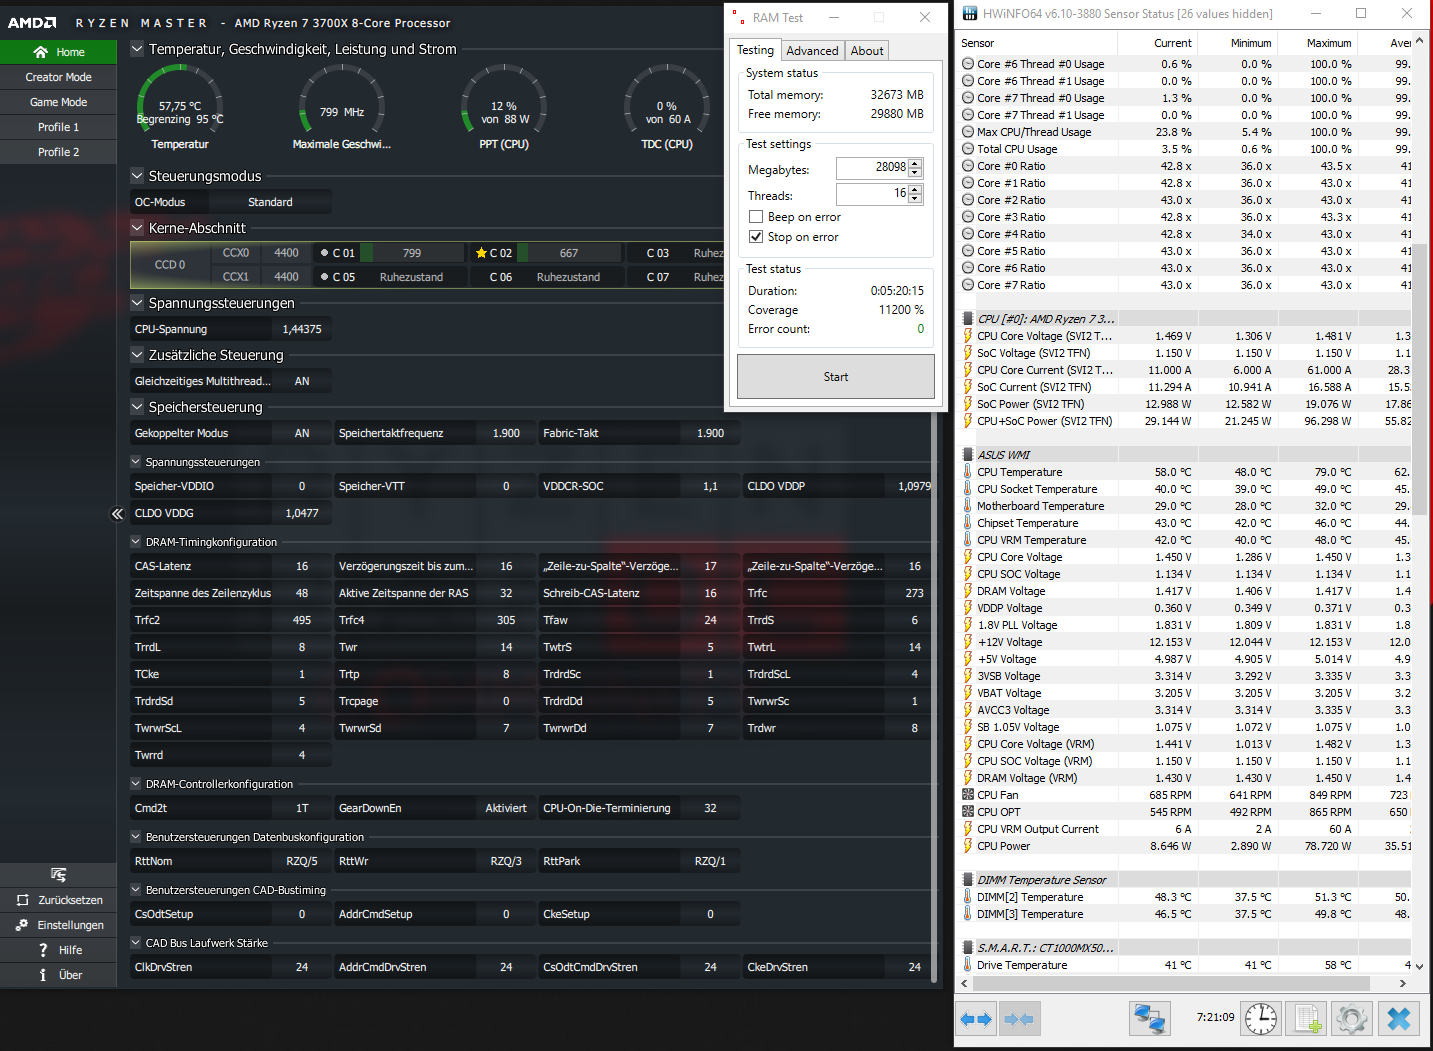Decrease Megabytes with the down spinner
The width and height of the screenshot is (1433, 1051).
915,173
